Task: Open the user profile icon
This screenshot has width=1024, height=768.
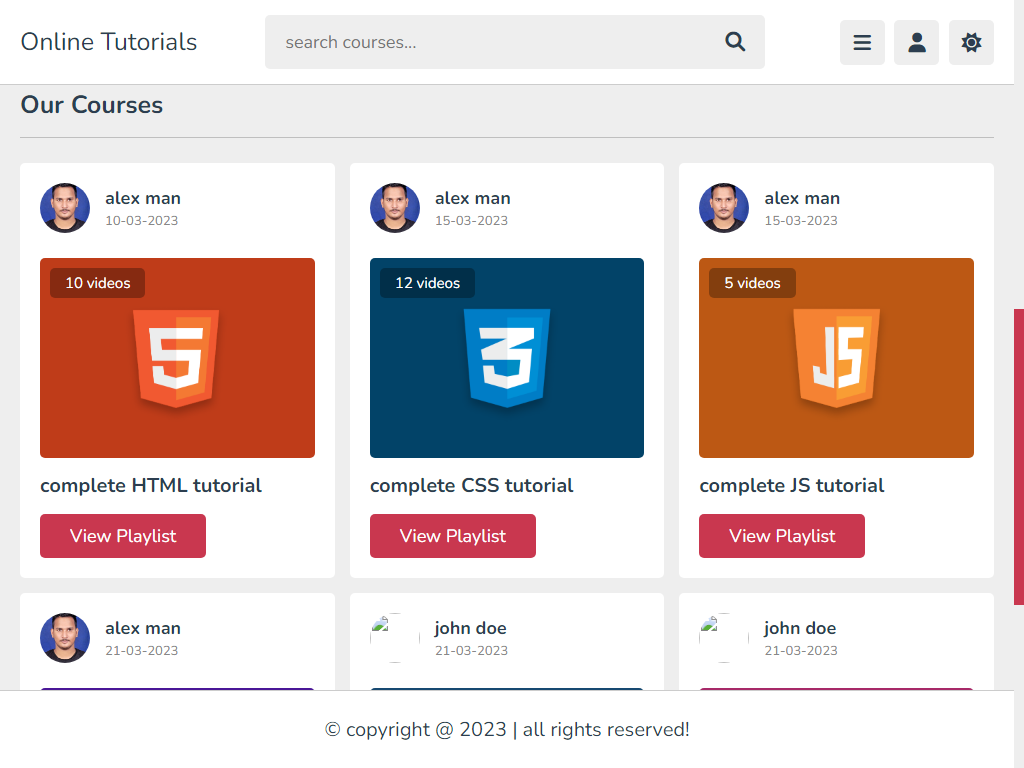Action: click(x=916, y=42)
